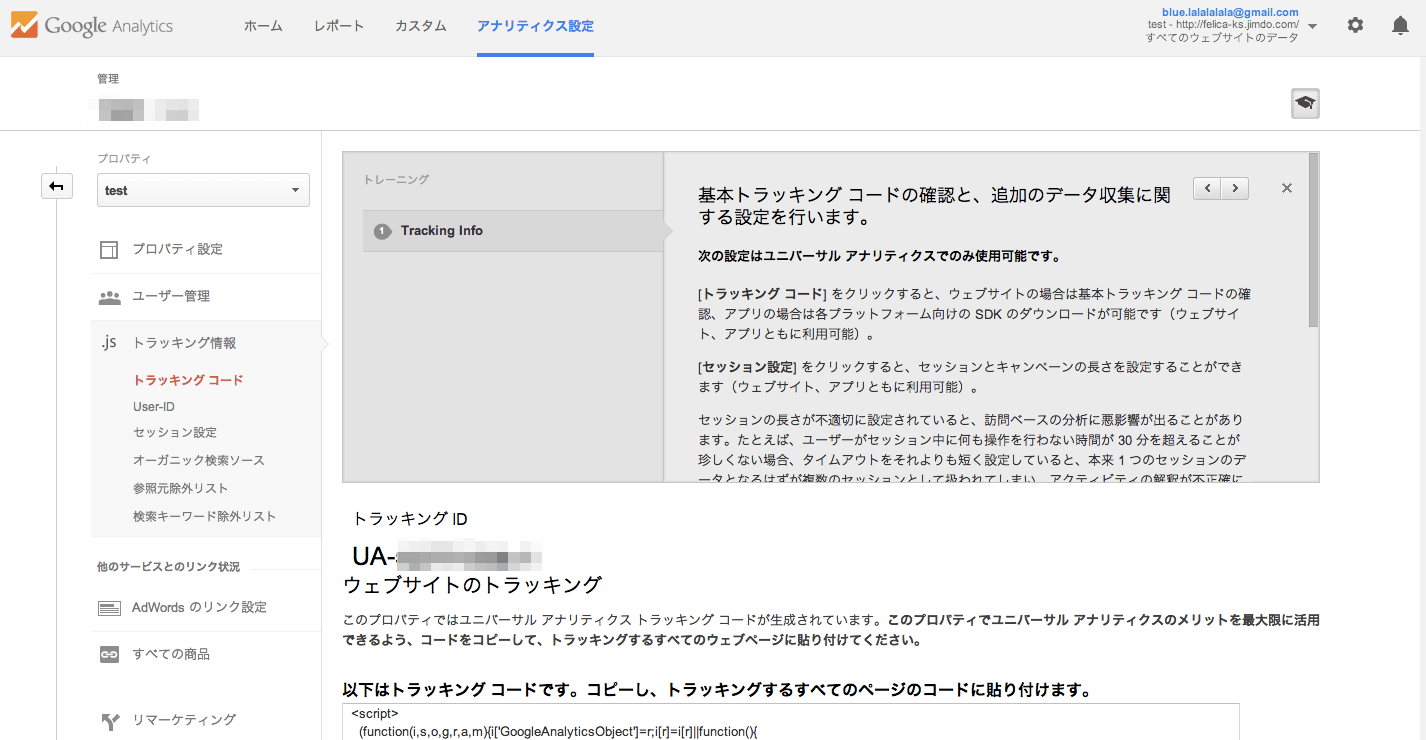Select トラッキング コード submenu item
Image resolution: width=1426 pixels, height=740 pixels.
188,380
